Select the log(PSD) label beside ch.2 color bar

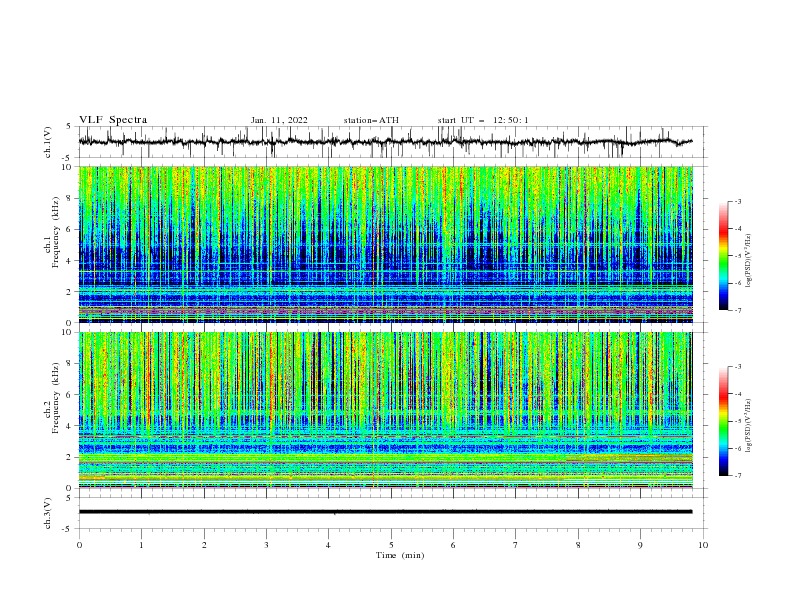click(x=748, y=426)
